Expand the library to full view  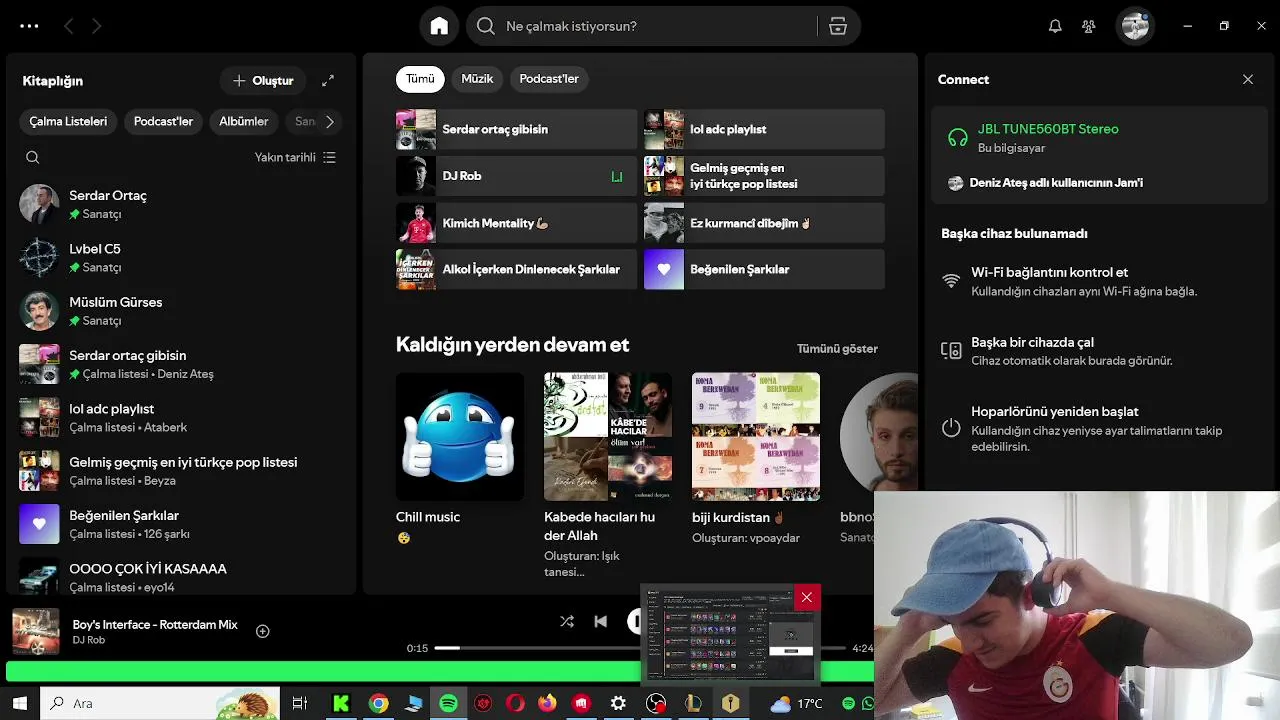click(x=328, y=80)
